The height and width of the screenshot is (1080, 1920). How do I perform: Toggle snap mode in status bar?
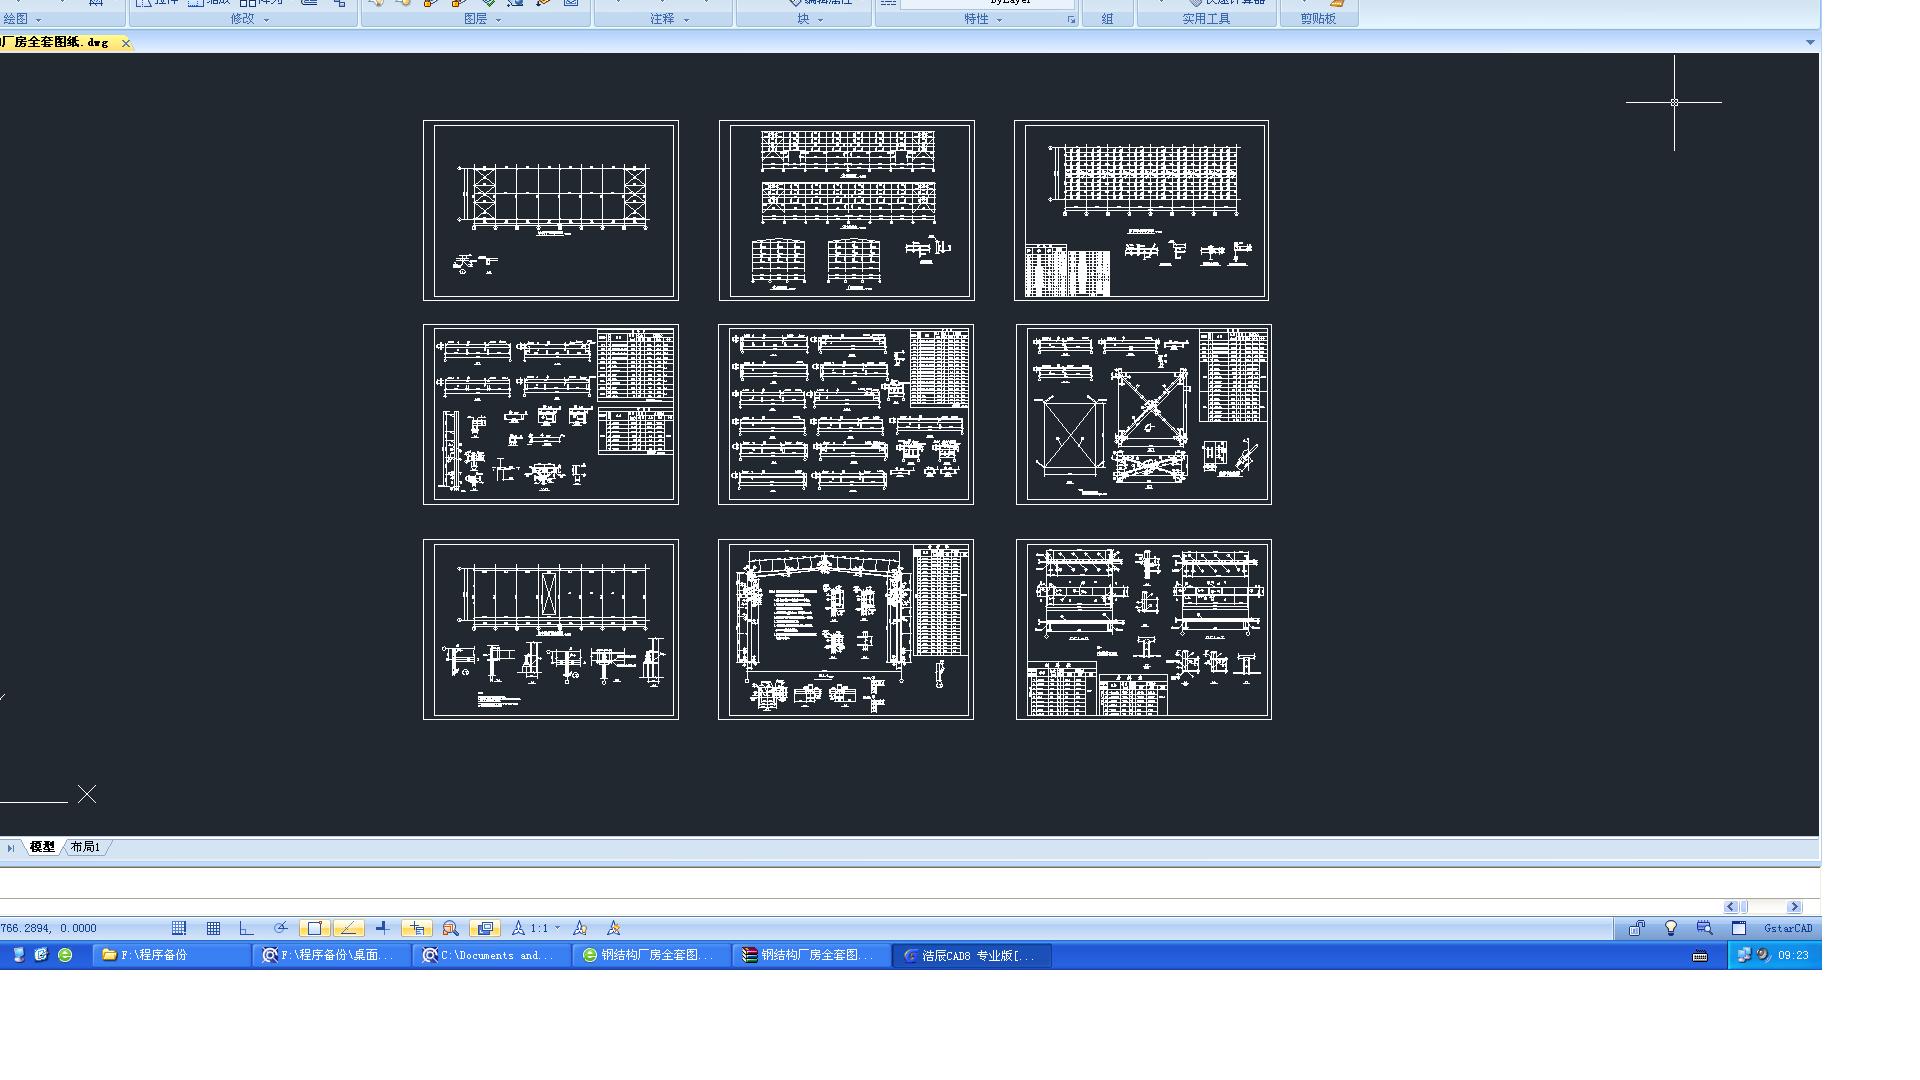point(179,928)
